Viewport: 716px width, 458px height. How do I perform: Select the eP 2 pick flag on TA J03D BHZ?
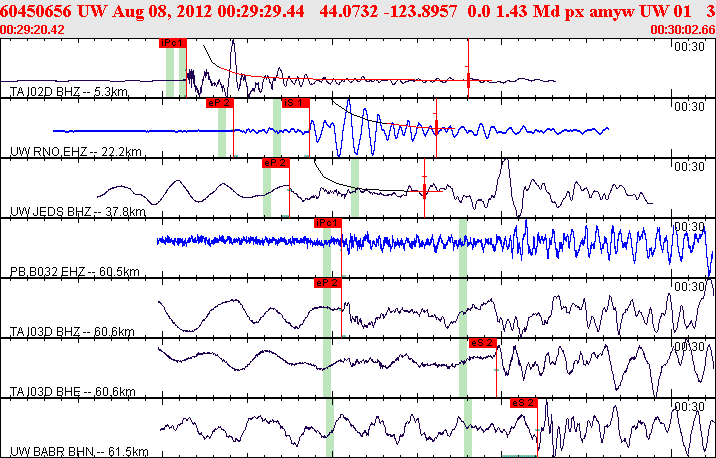[x=328, y=283]
